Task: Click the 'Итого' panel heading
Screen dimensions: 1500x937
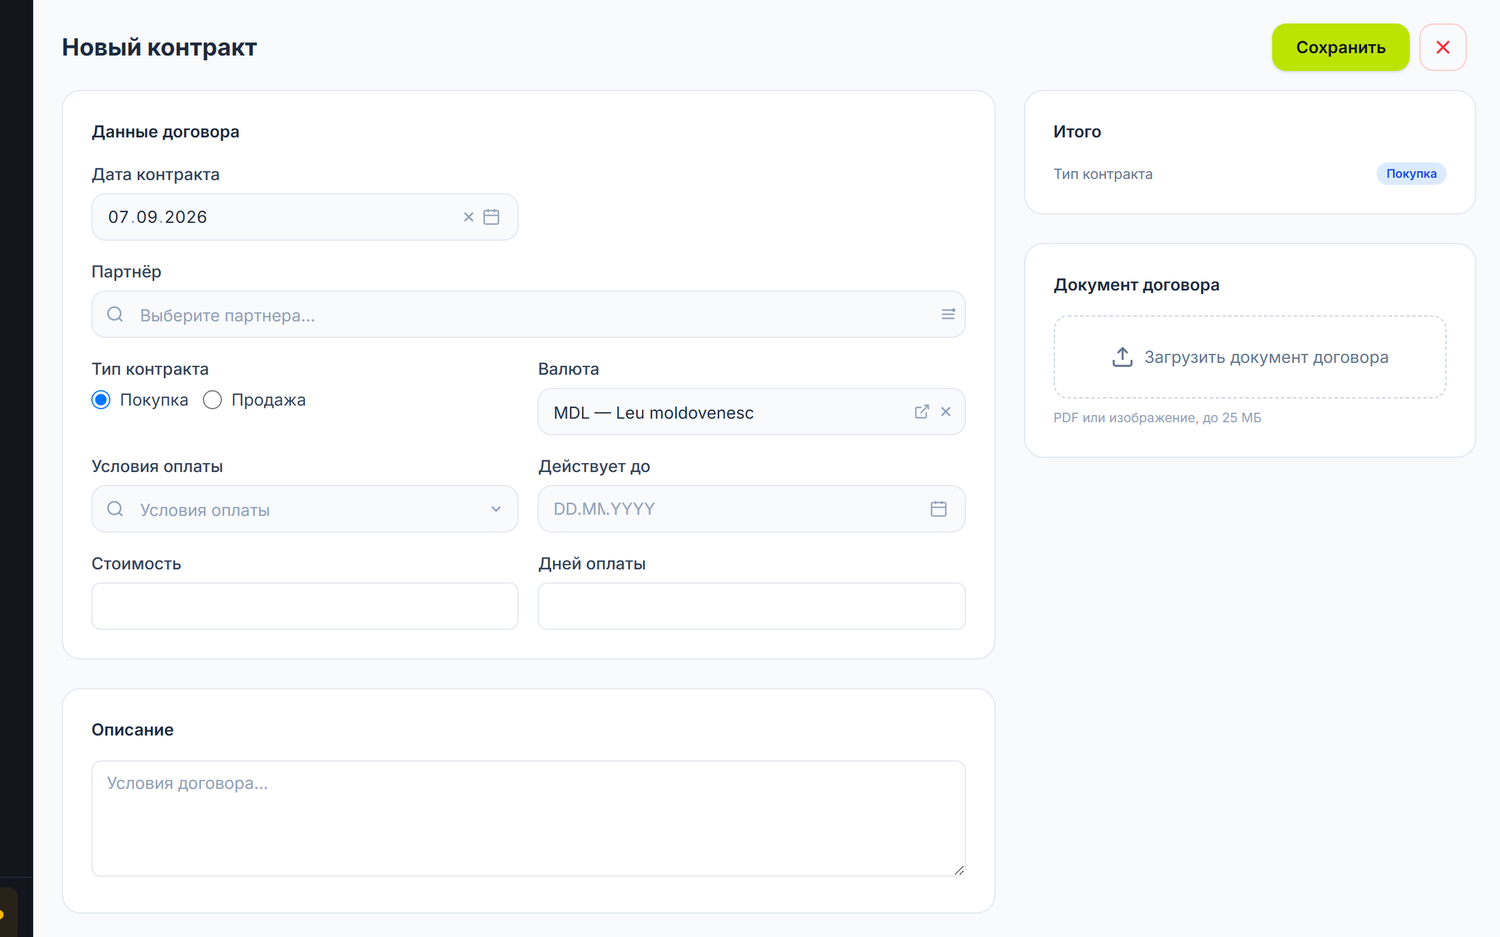Action: click(1077, 132)
